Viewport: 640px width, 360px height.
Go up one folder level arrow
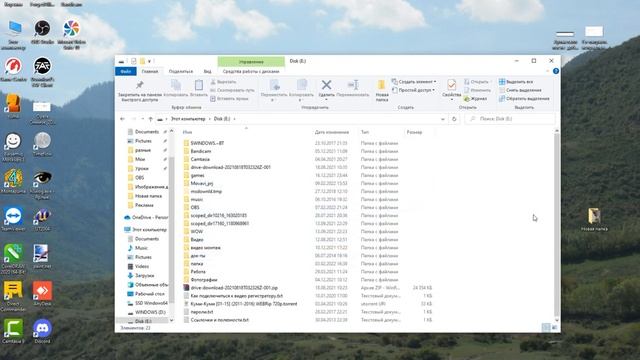[x=151, y=119]
